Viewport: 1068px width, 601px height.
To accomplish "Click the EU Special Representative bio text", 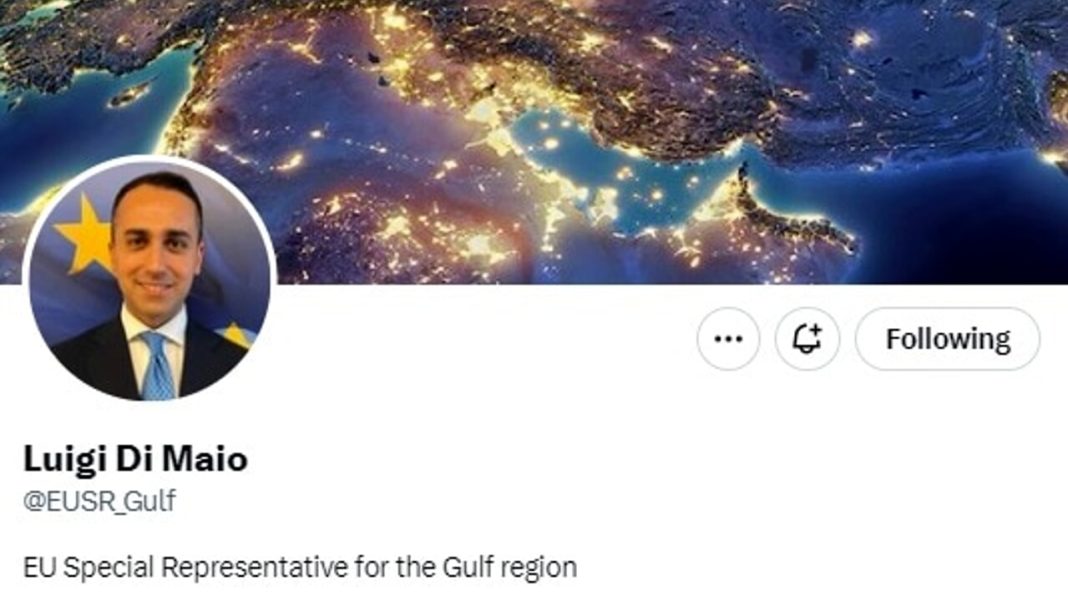I will pos(300,567).
